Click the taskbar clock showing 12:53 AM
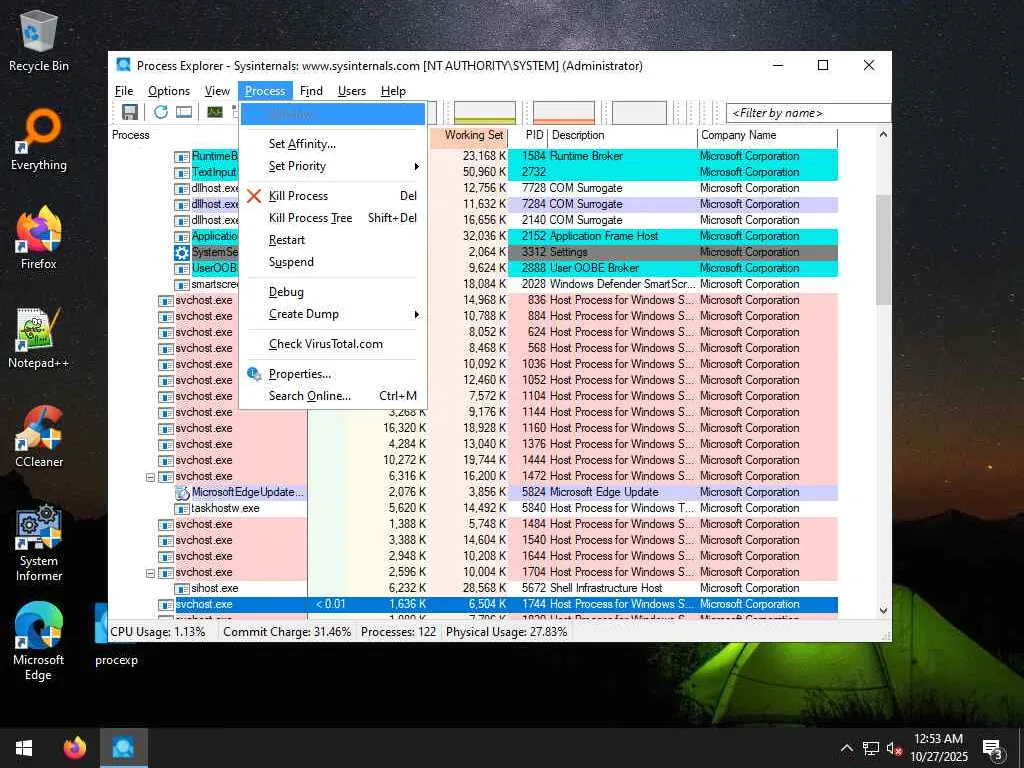 [938, 748]
